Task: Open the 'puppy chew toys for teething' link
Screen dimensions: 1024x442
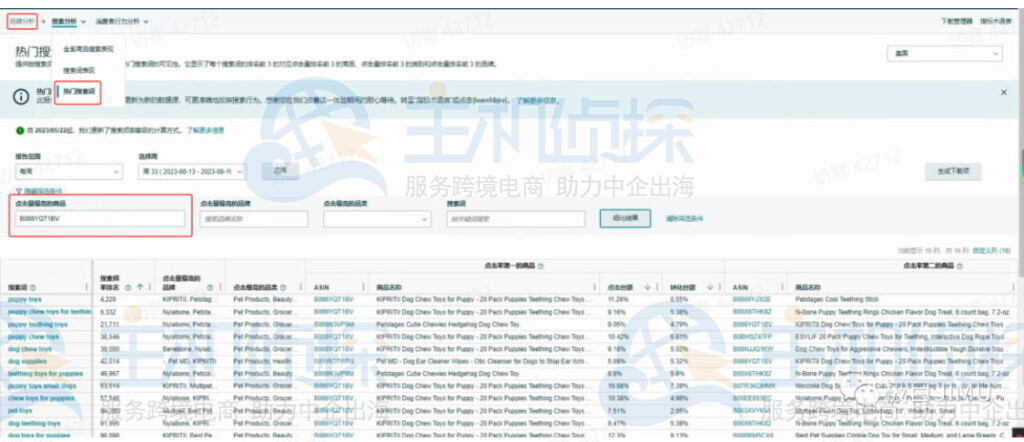Action: pyautogui.click(x=50, y=312)
